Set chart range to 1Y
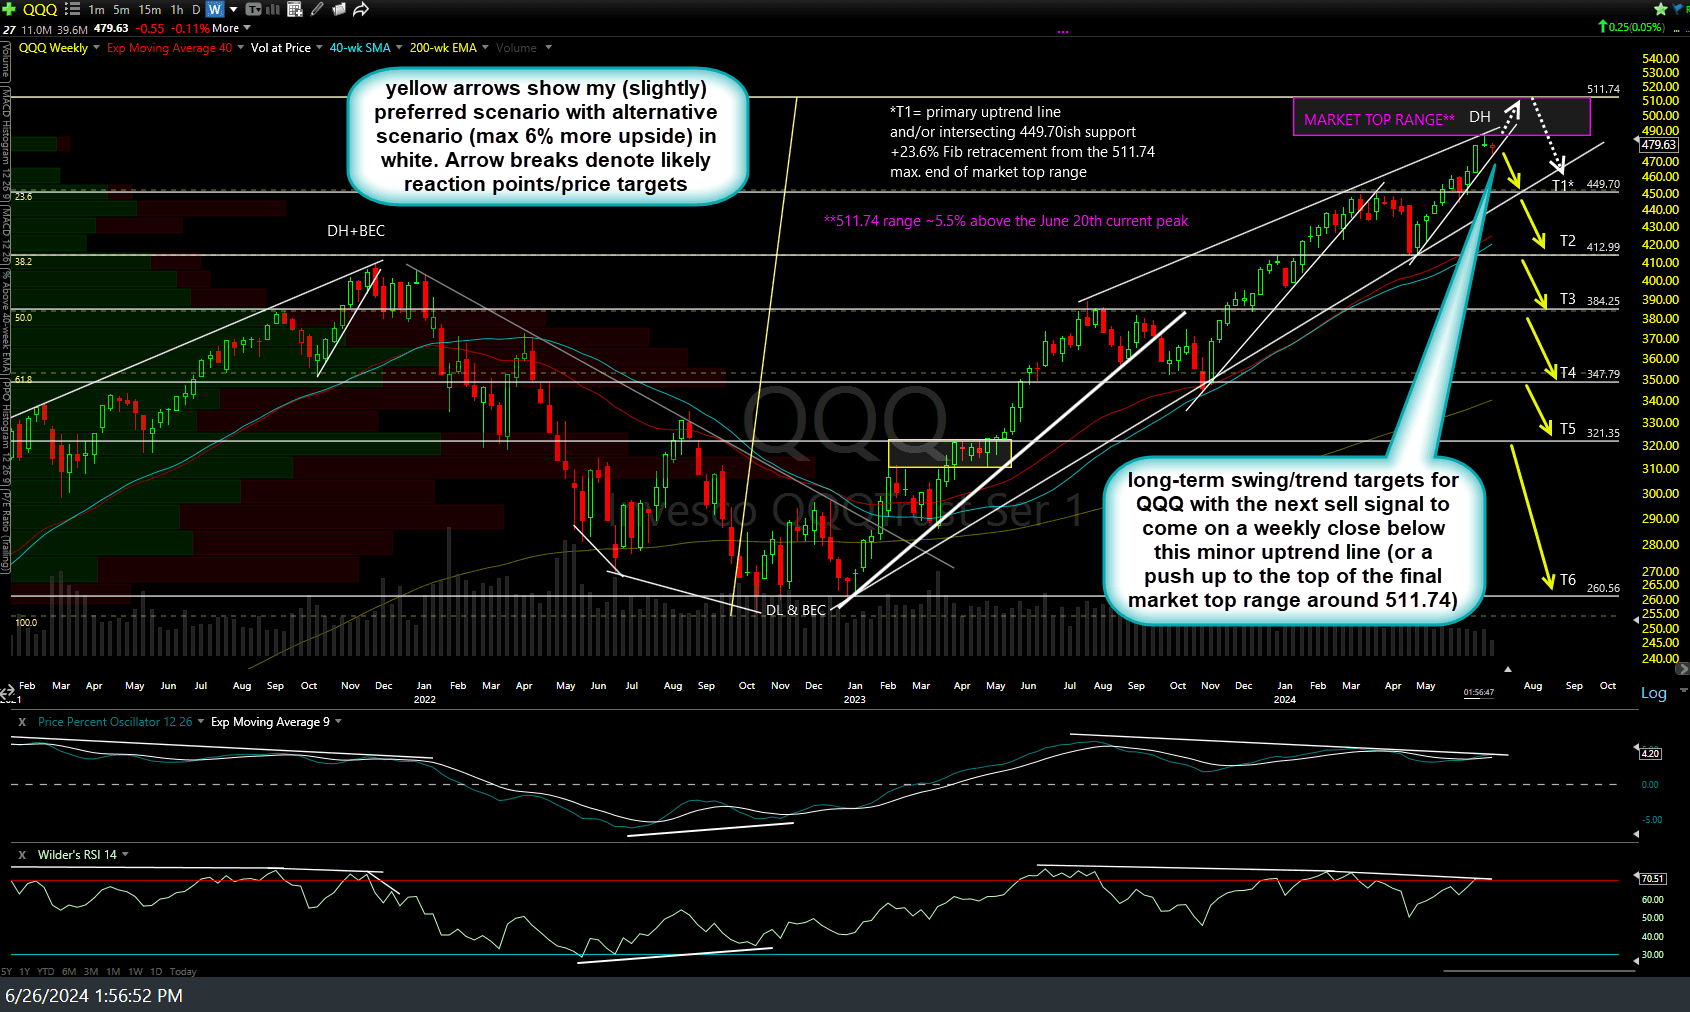This screenshot has width=1690, height=1012. [x=24, y=972]
